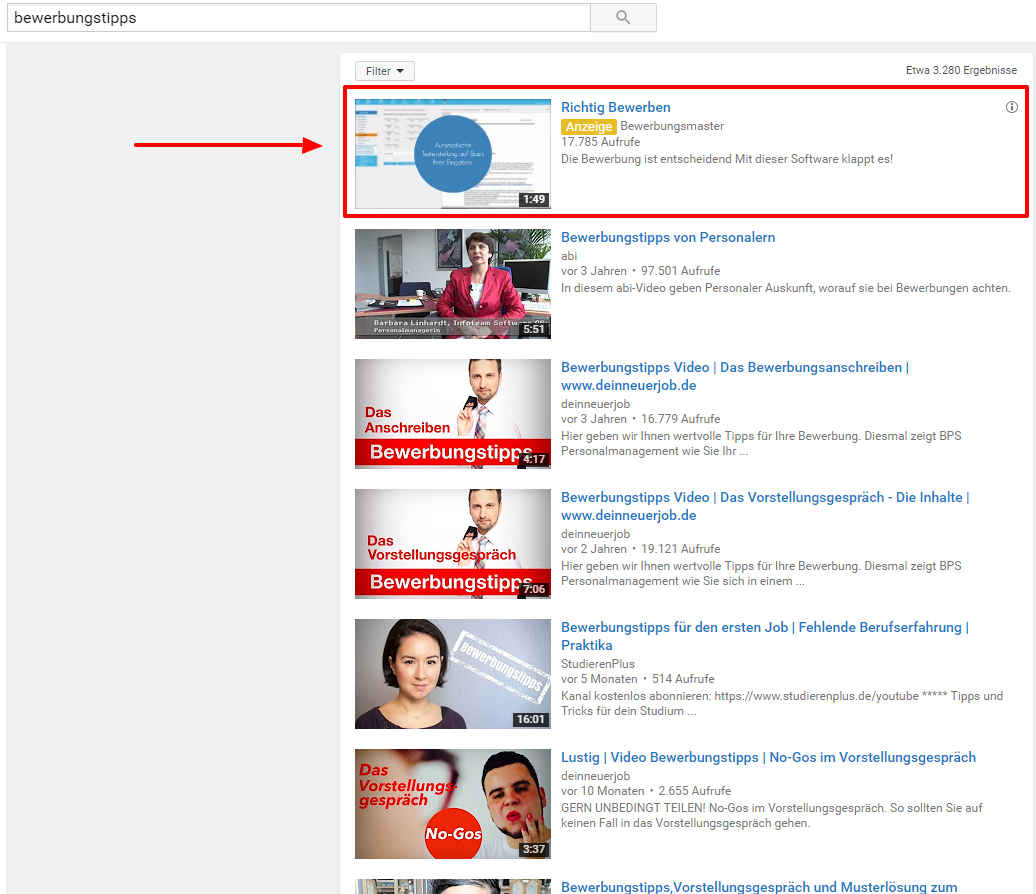Open the ad info icon beside Richtig Bewerben
The image size is (1036, 894).
pos(1011,107)
